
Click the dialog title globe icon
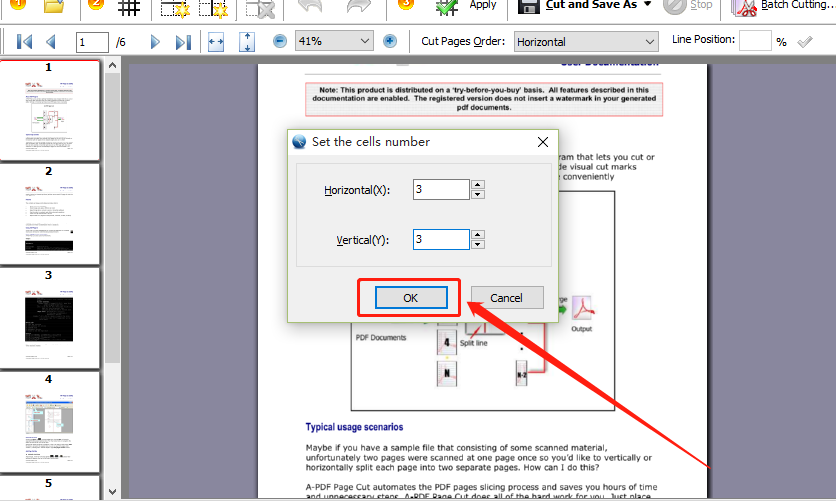point(299,142)
